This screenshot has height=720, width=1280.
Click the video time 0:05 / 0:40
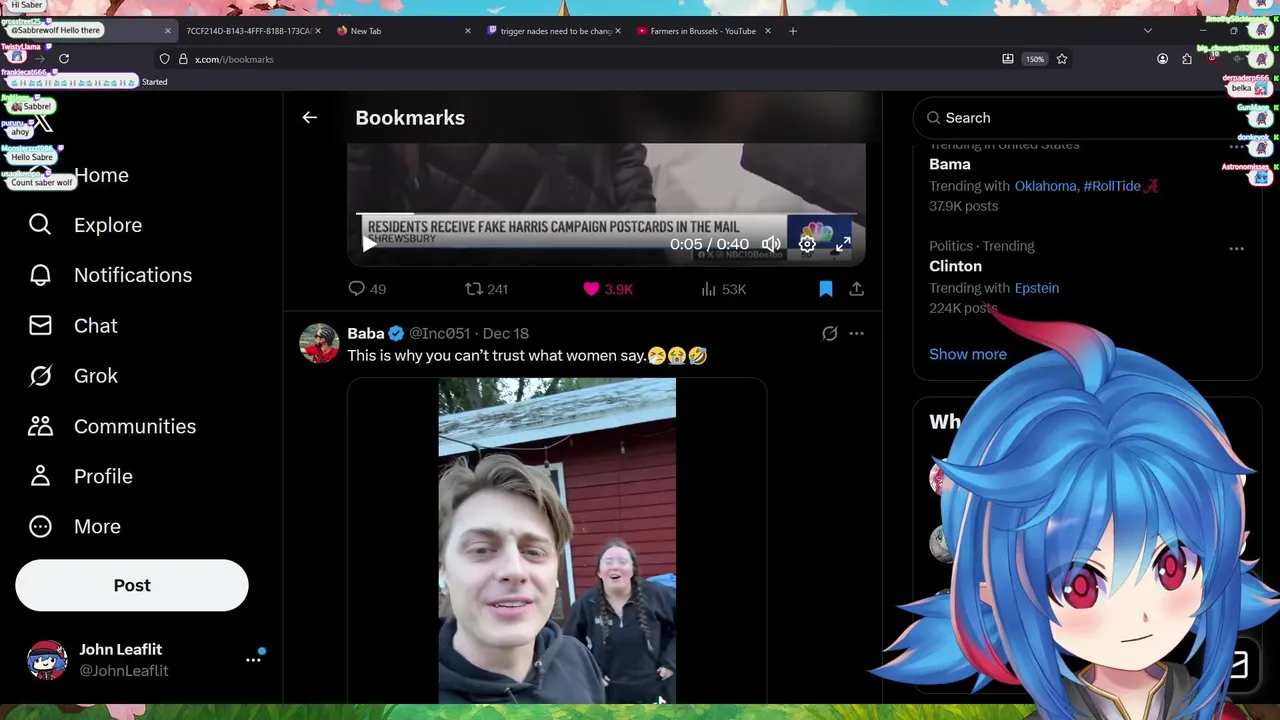point(709,244)
